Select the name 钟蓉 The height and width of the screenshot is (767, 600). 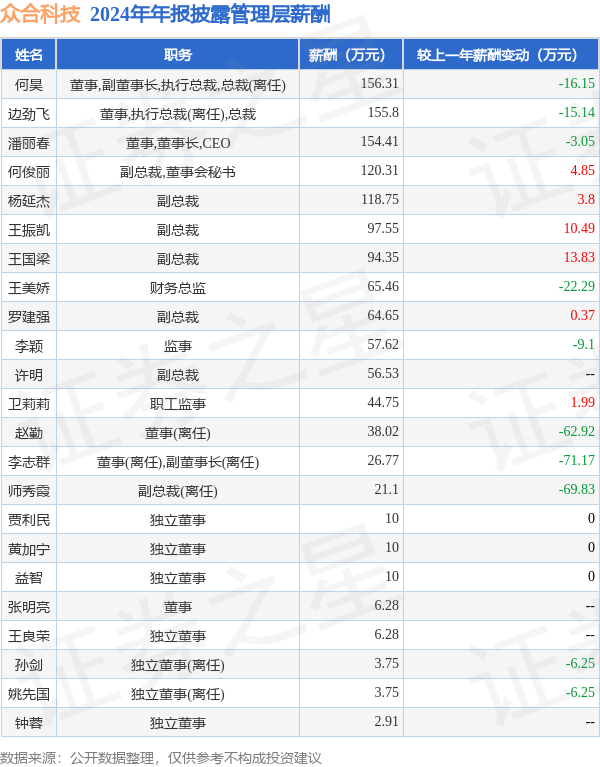coord(29,722)
